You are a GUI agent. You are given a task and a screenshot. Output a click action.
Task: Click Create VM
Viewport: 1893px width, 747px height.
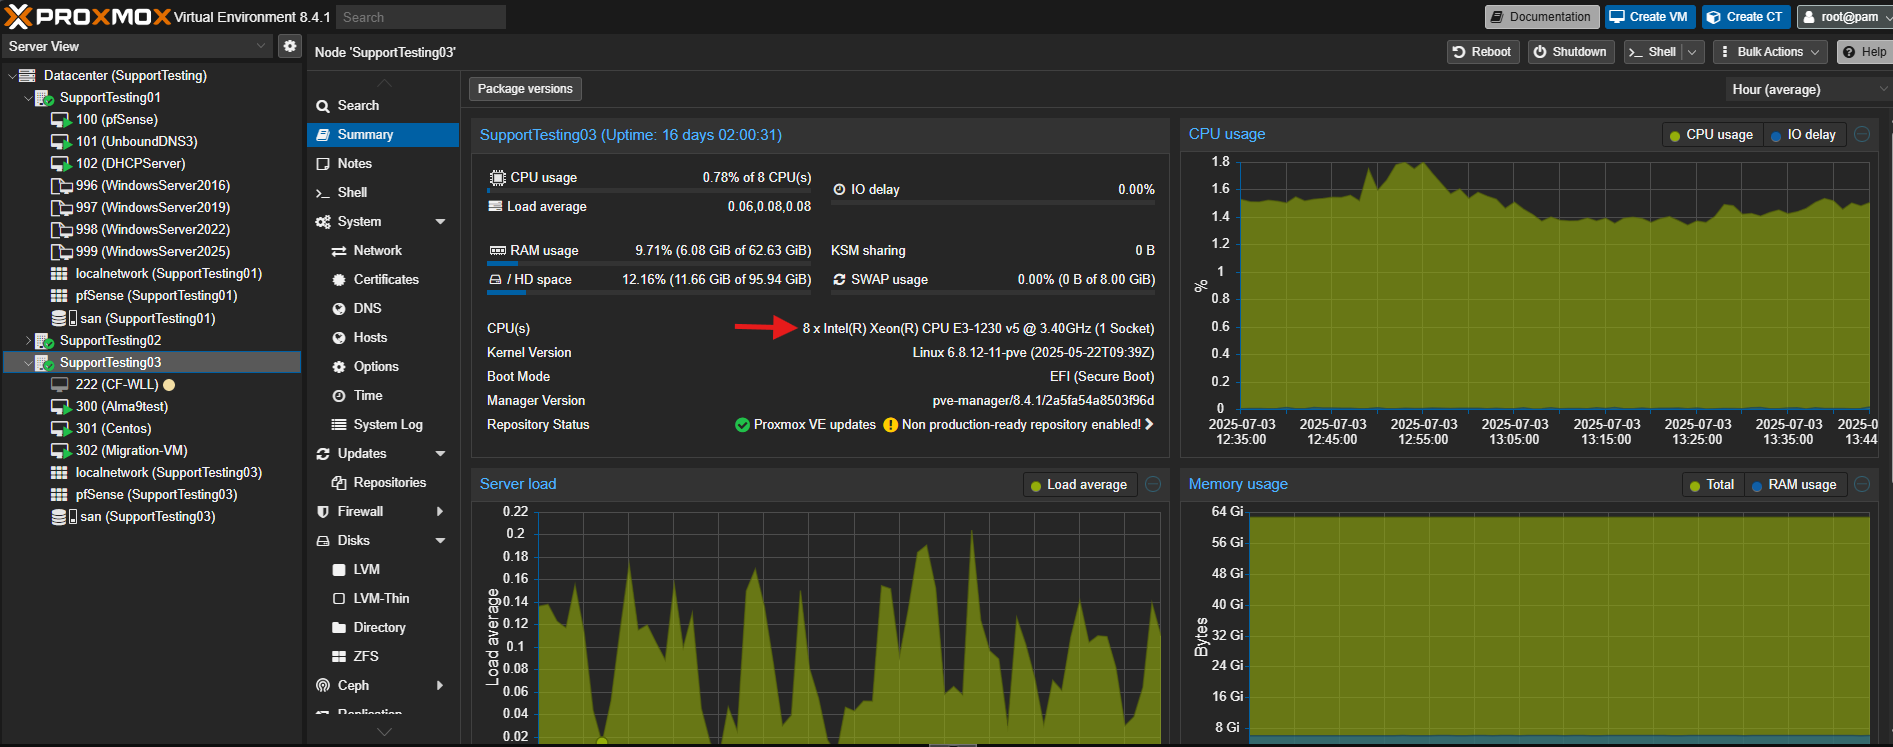pyautogui.click(x=1650, y=17)
